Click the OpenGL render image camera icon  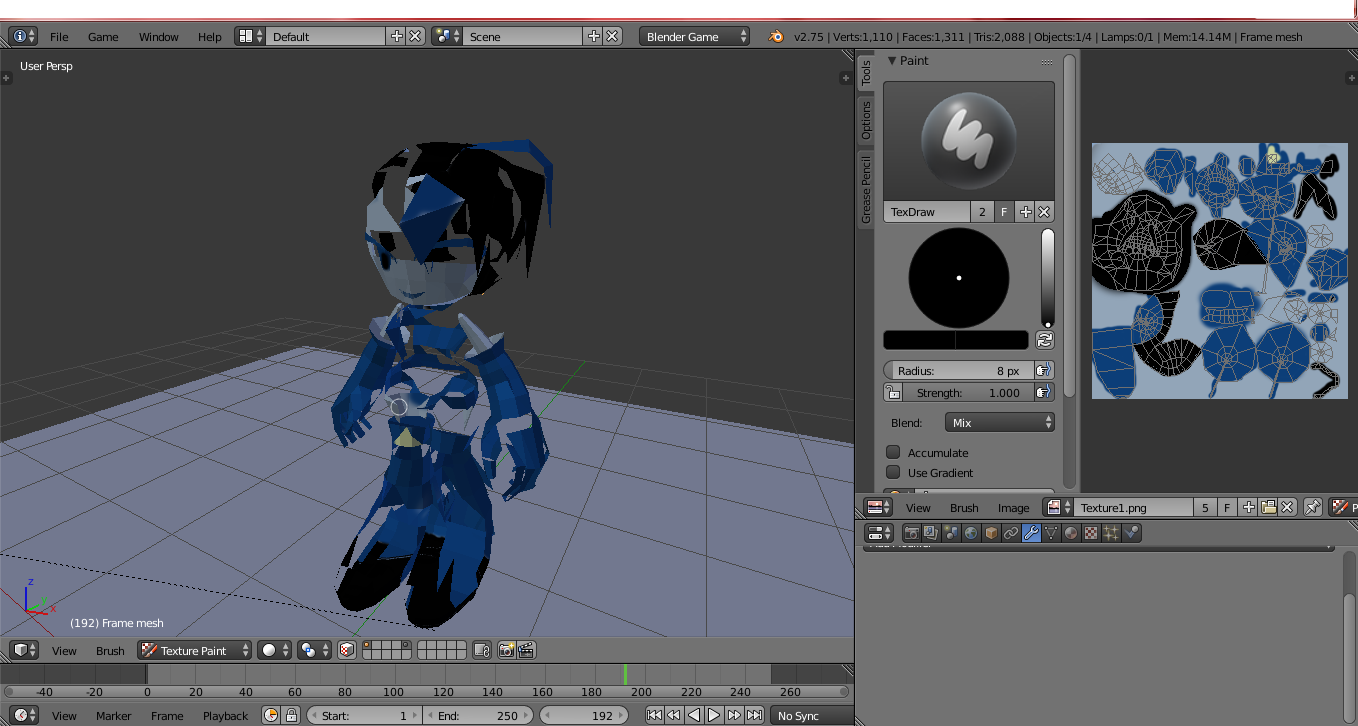tap(506, 650)
